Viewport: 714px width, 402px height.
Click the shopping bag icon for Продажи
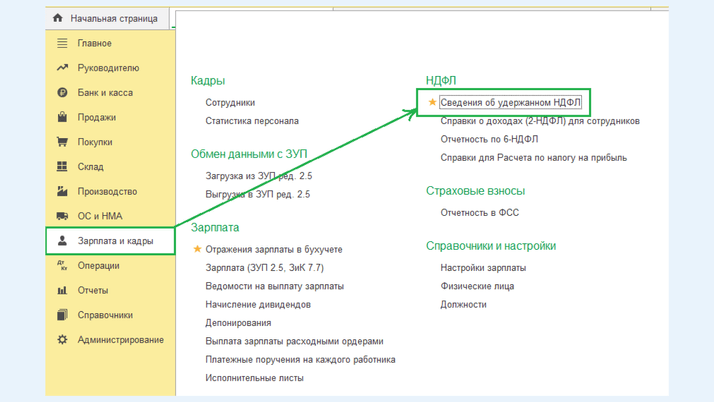click(x=62, y=117)
